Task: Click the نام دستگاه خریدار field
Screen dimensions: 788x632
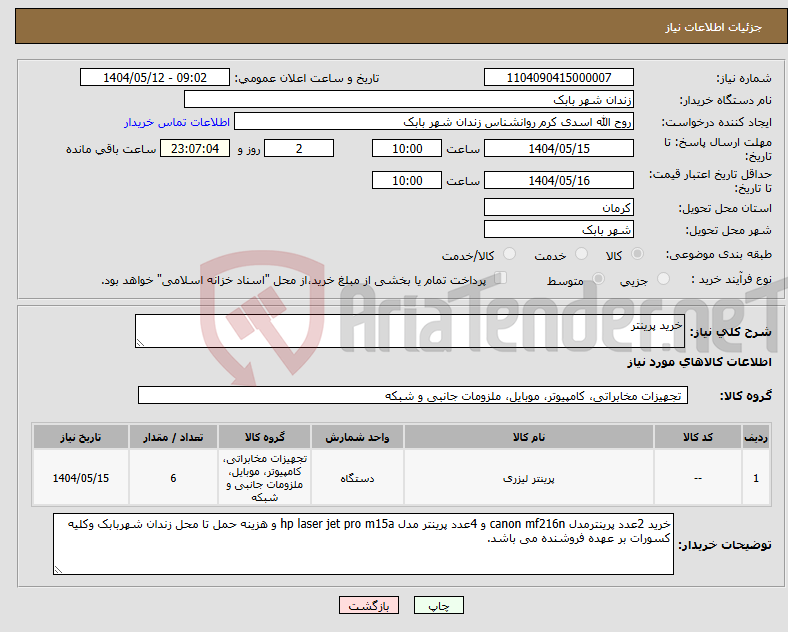Action: [x=409, y=99]
